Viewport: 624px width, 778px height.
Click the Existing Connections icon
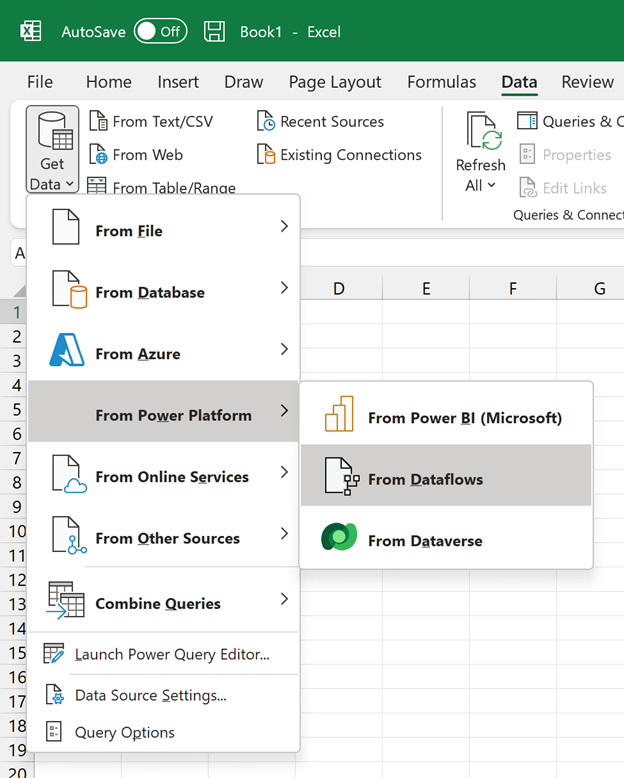click(266, 154)
